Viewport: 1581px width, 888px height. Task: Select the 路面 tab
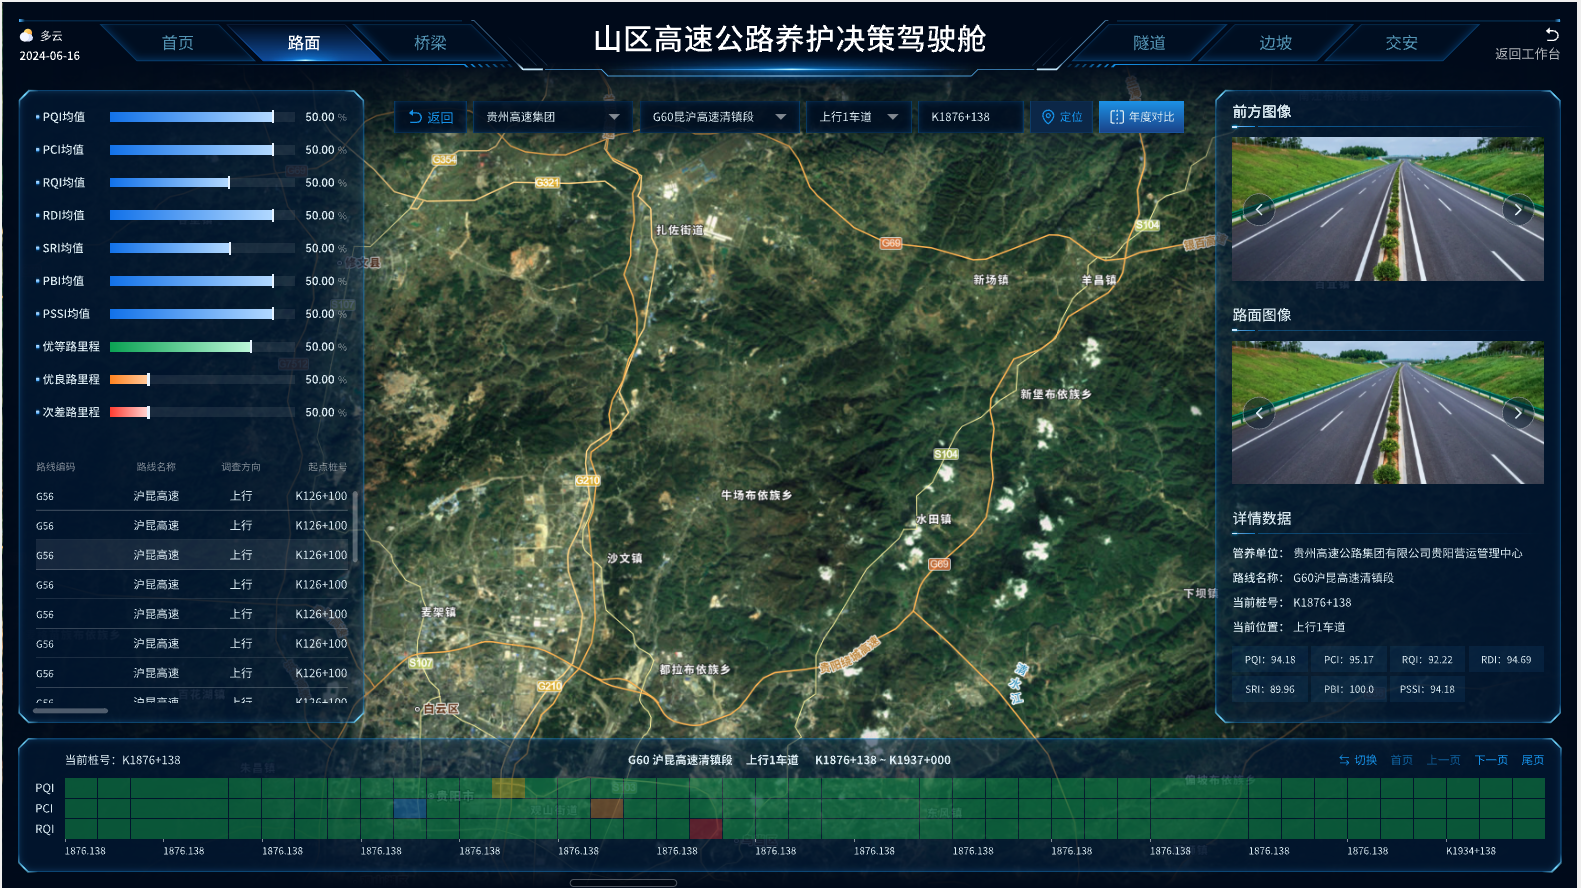coord(304,43)
